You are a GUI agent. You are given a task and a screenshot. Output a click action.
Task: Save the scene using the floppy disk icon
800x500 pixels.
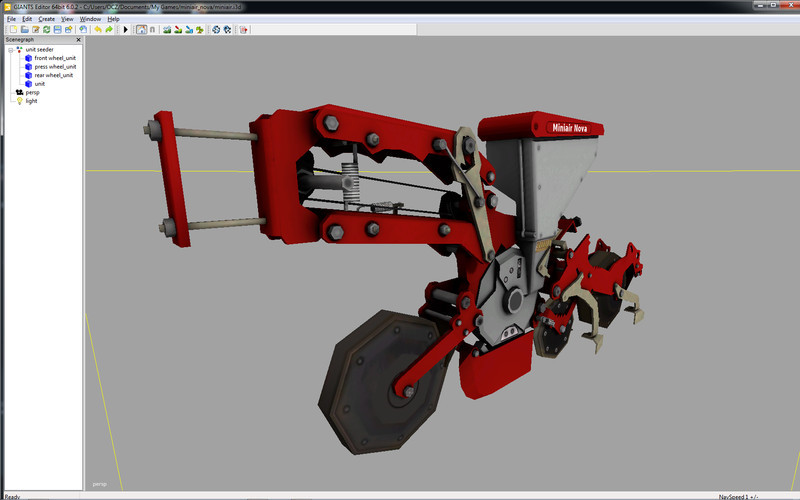57,29
